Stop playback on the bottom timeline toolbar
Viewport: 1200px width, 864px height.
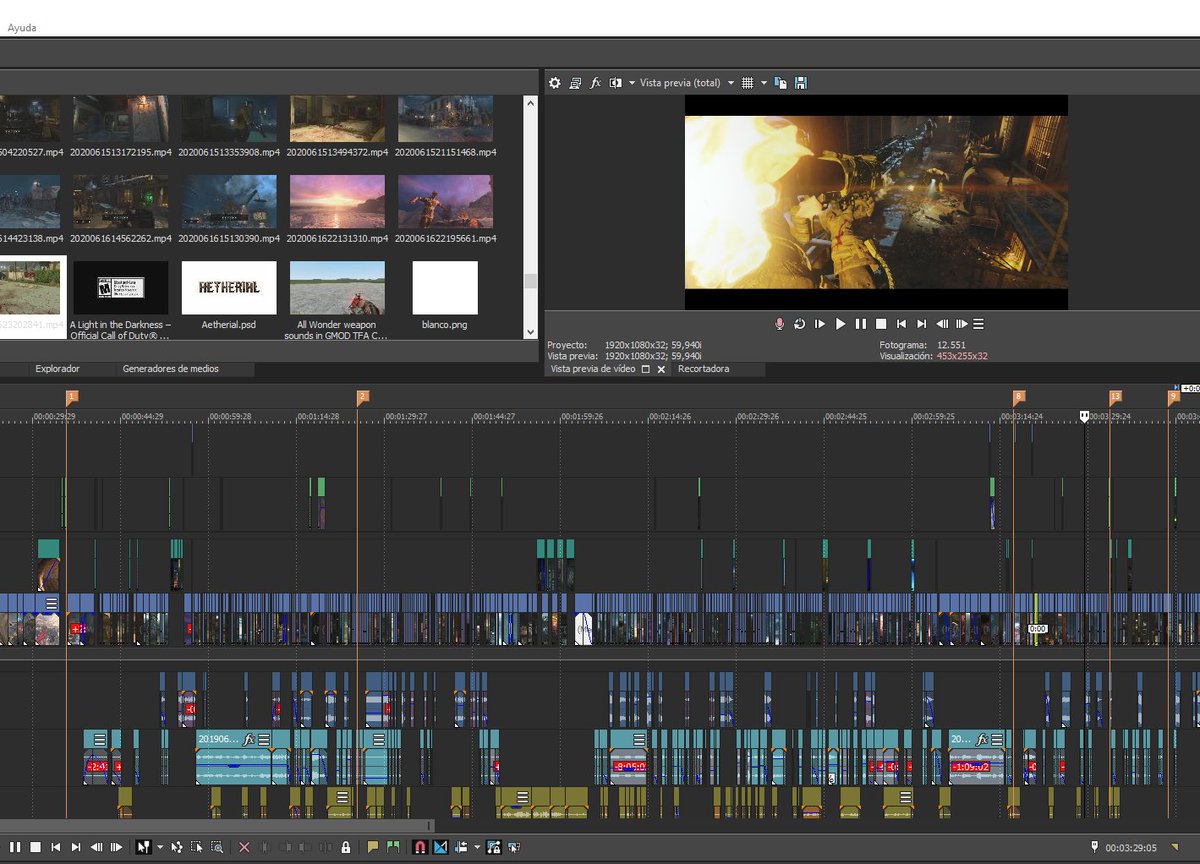(35, 847)
